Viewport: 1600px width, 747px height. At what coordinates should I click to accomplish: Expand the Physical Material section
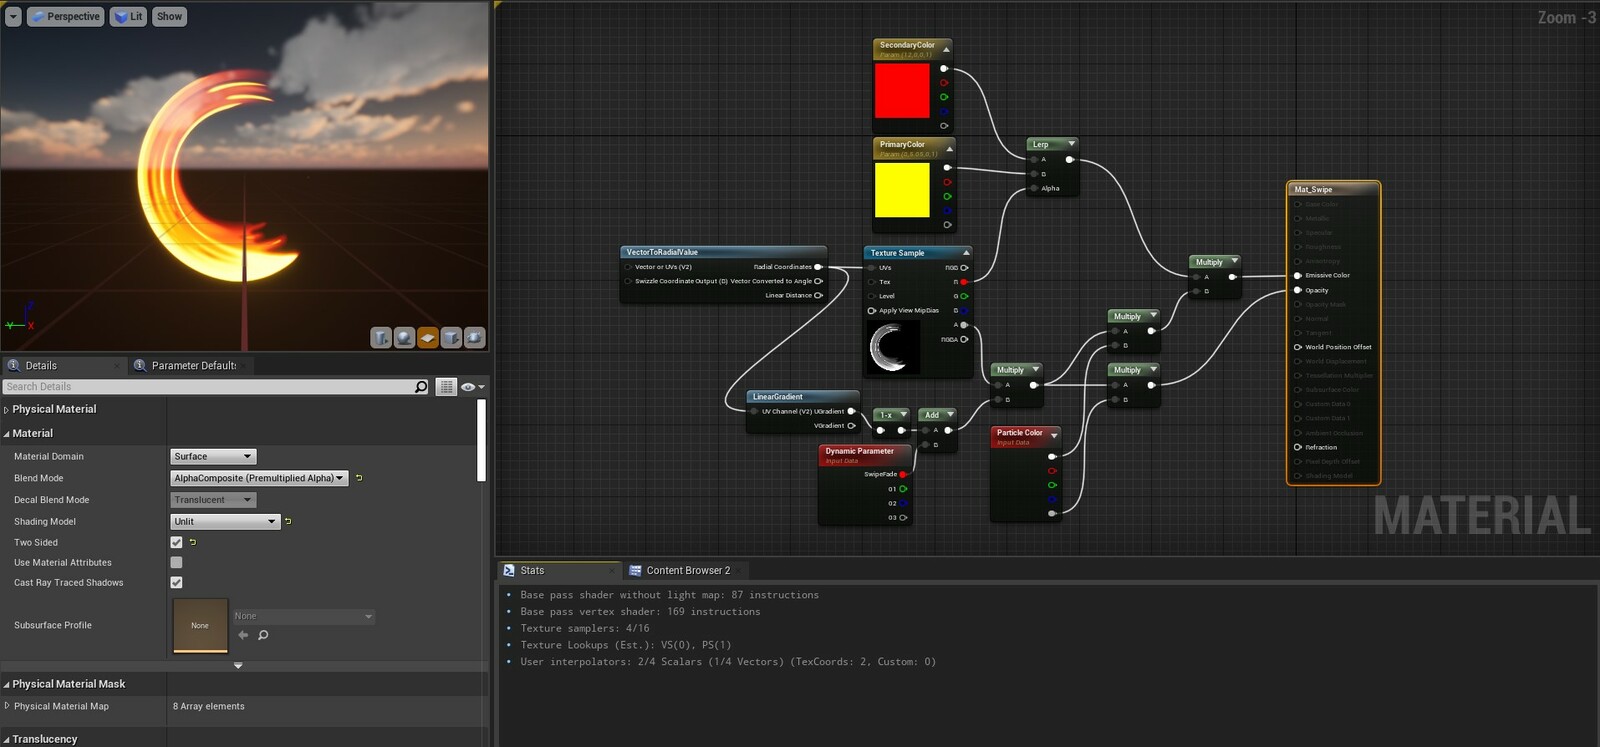6,410
